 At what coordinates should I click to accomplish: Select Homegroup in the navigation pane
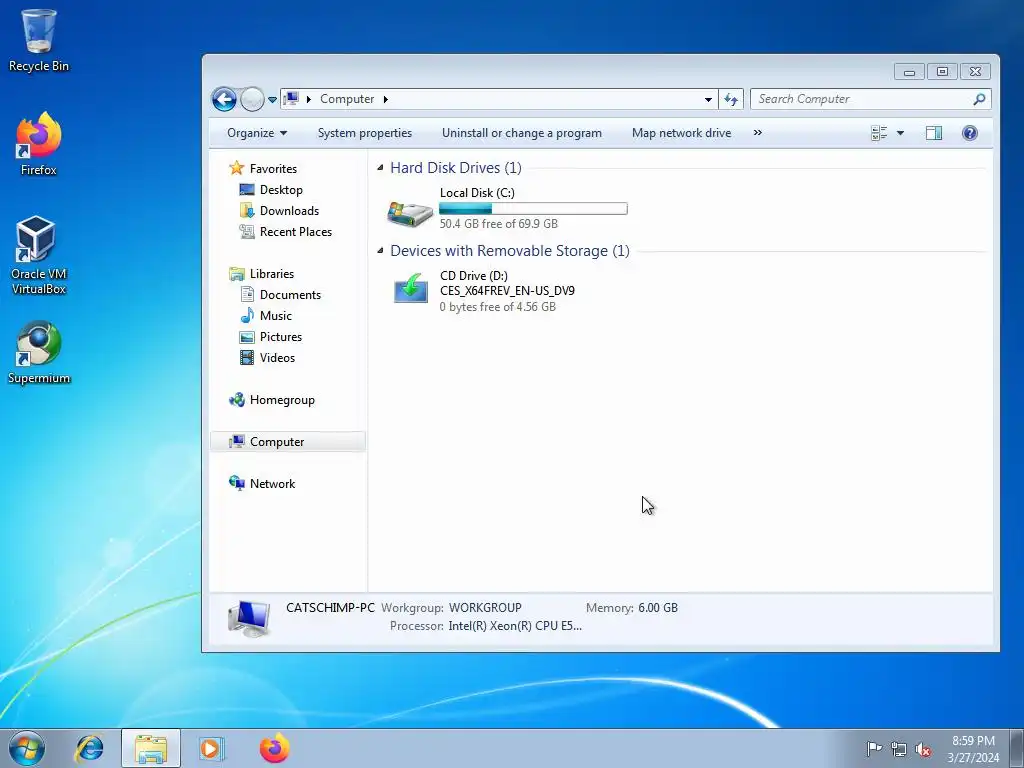(282, 400)
